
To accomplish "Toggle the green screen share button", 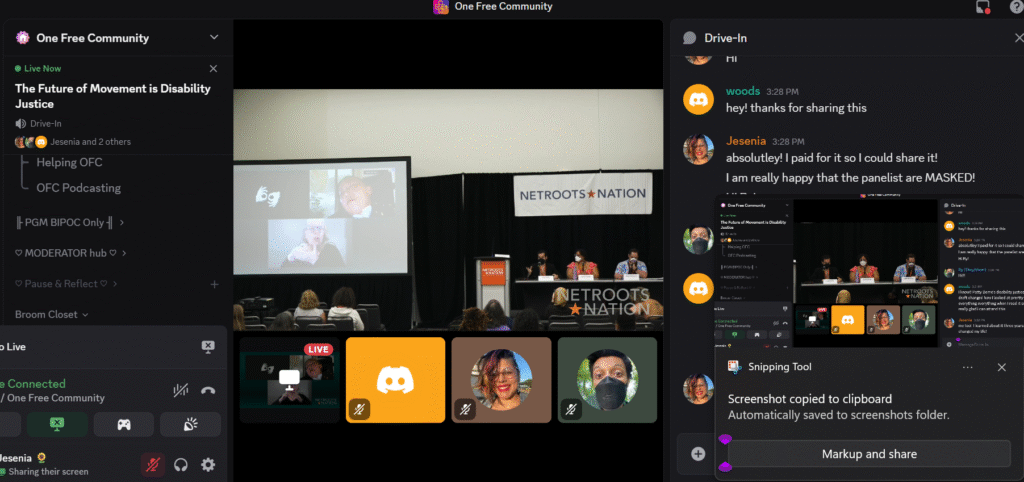I will [x=56, y=424].
